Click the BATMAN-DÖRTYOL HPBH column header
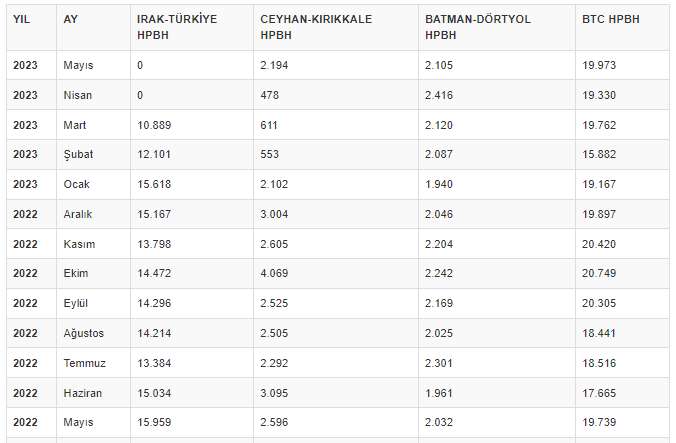Screen dimensions: 676x443 [x=478, y=27]
